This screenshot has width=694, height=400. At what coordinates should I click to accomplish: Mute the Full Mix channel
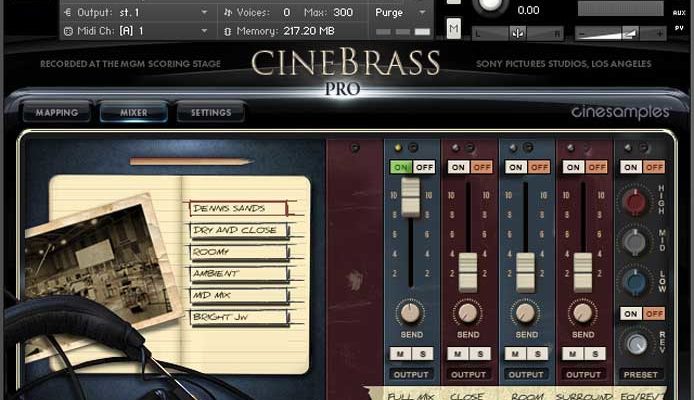point(401,353)
